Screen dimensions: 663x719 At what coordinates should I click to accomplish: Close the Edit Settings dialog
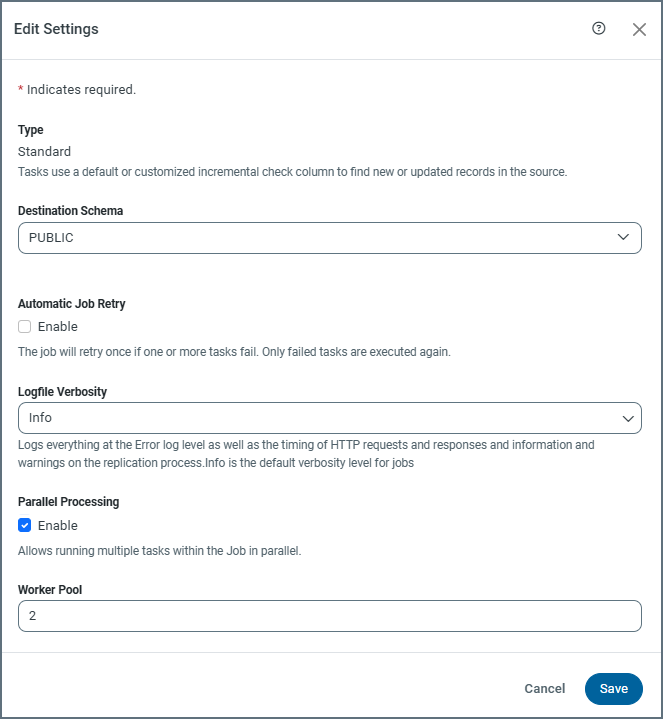(x=639, y=30)
